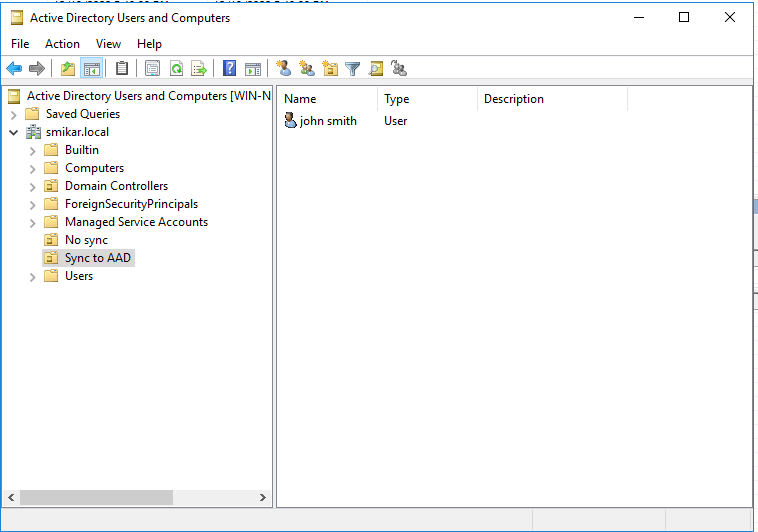Click the app icon in the title bar

click(x=17, y=18)
